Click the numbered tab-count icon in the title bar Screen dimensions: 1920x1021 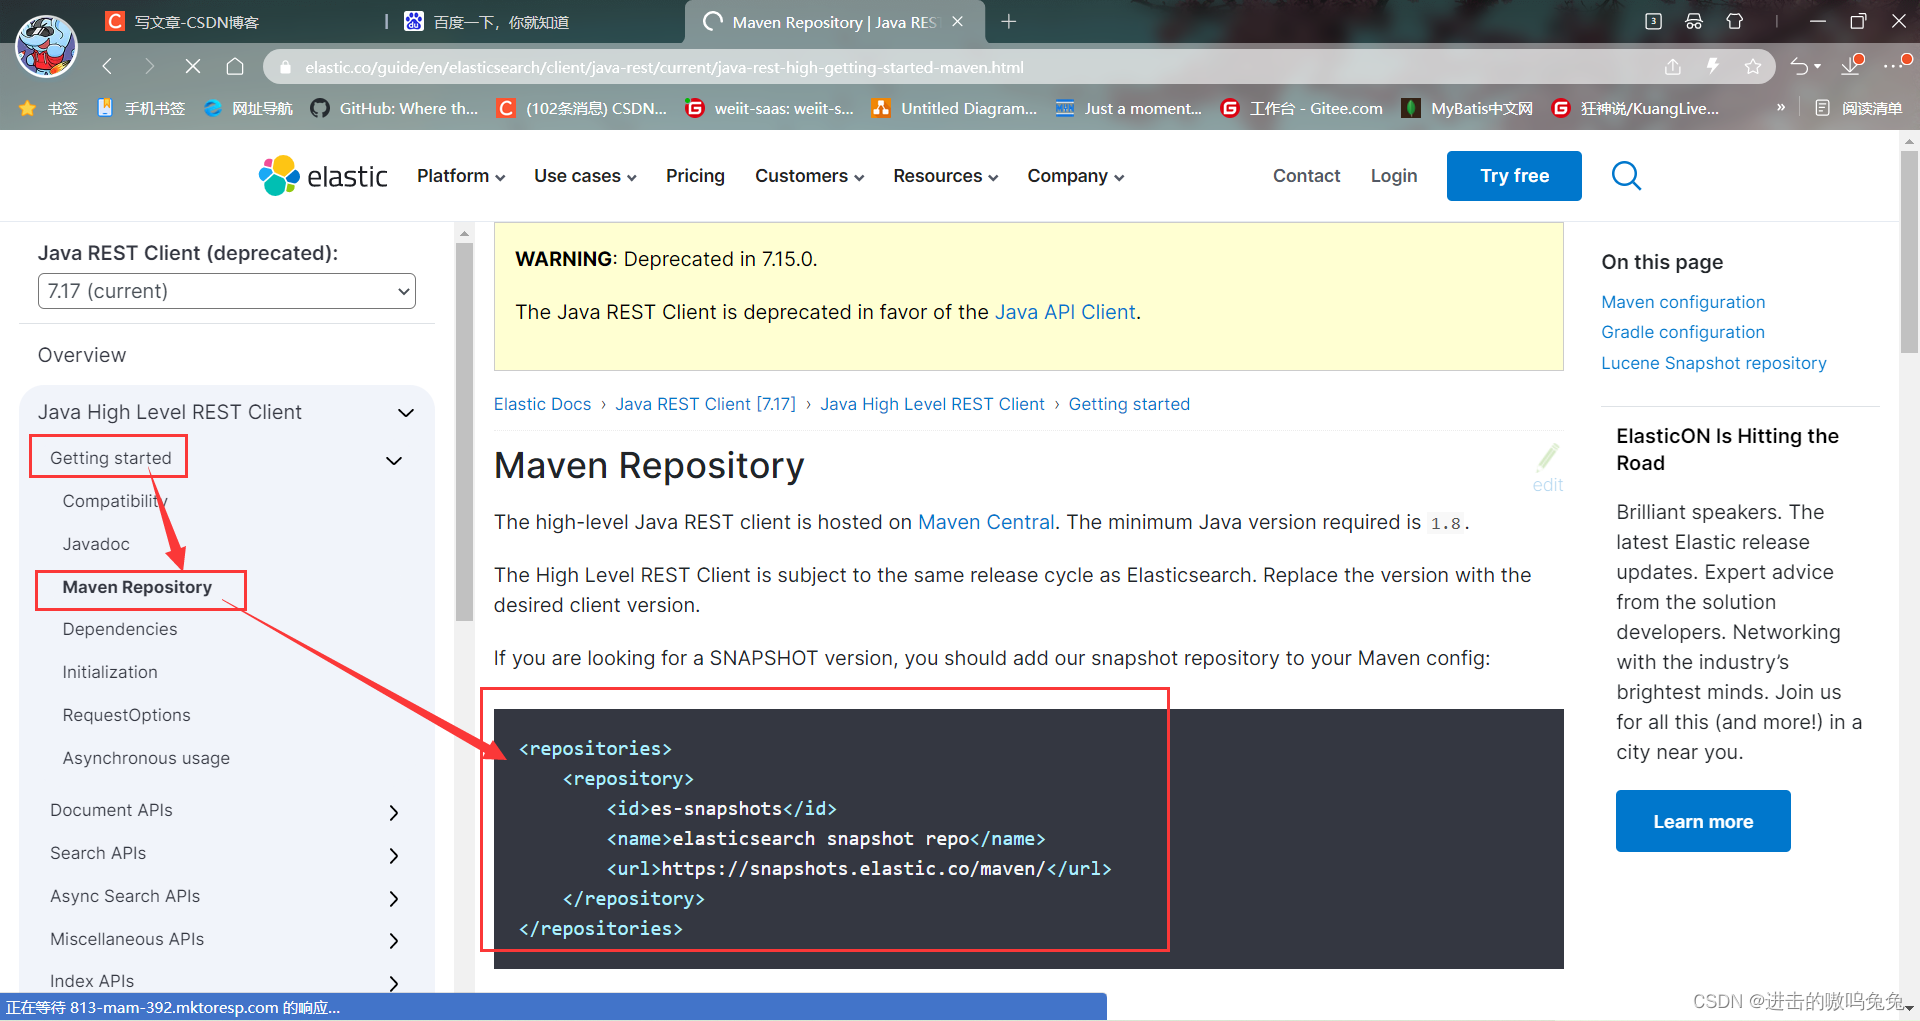(1653, 21)
